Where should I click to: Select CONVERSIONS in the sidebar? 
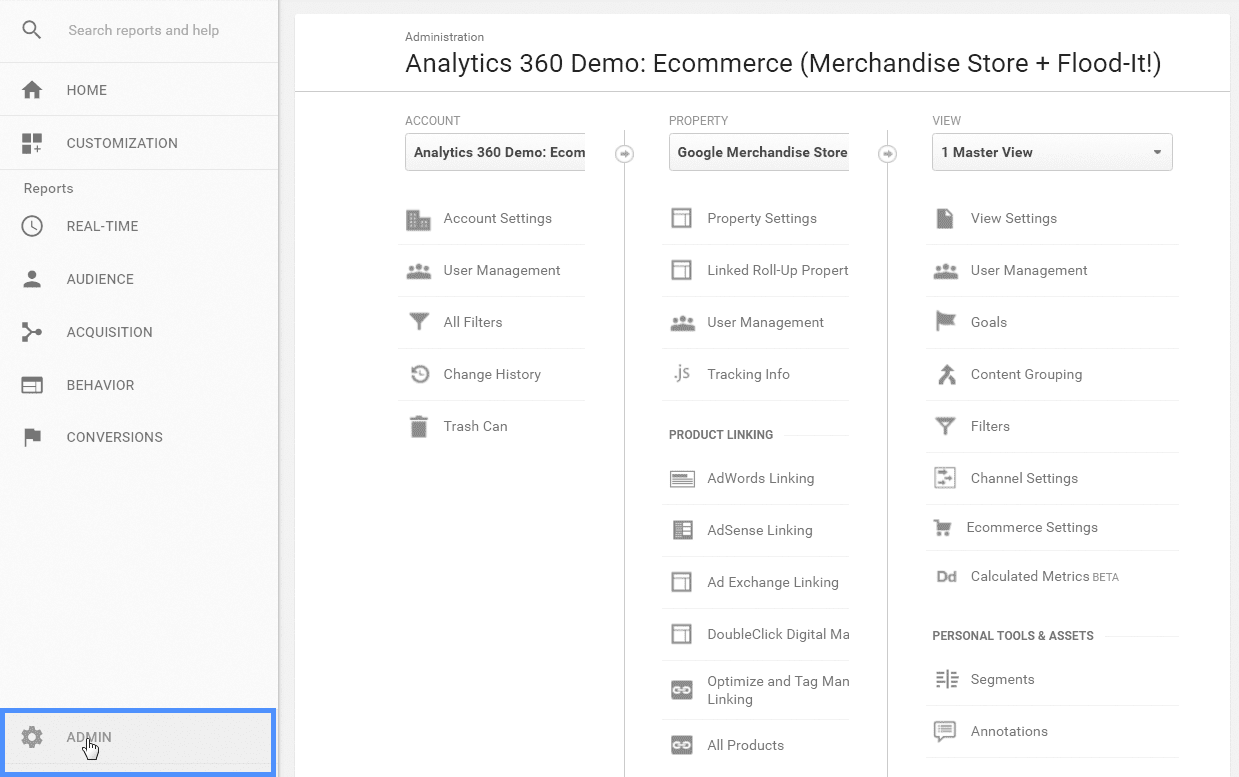click(114, 437)
